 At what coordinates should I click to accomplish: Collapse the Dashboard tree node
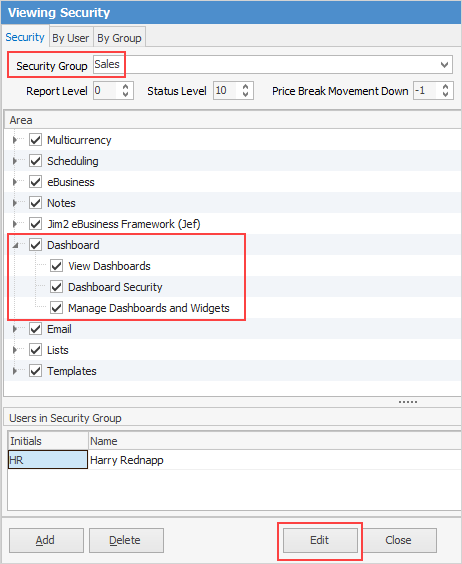coord(15,245)
